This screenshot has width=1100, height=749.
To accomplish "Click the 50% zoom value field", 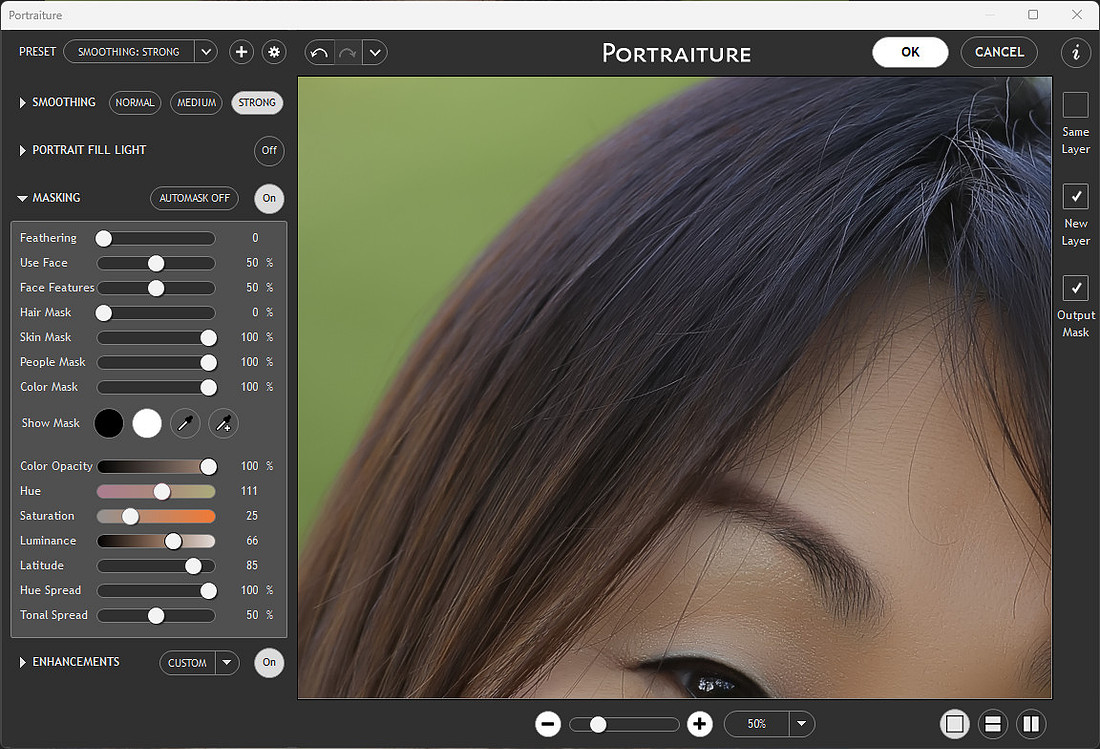I will (x=756, y=724).
